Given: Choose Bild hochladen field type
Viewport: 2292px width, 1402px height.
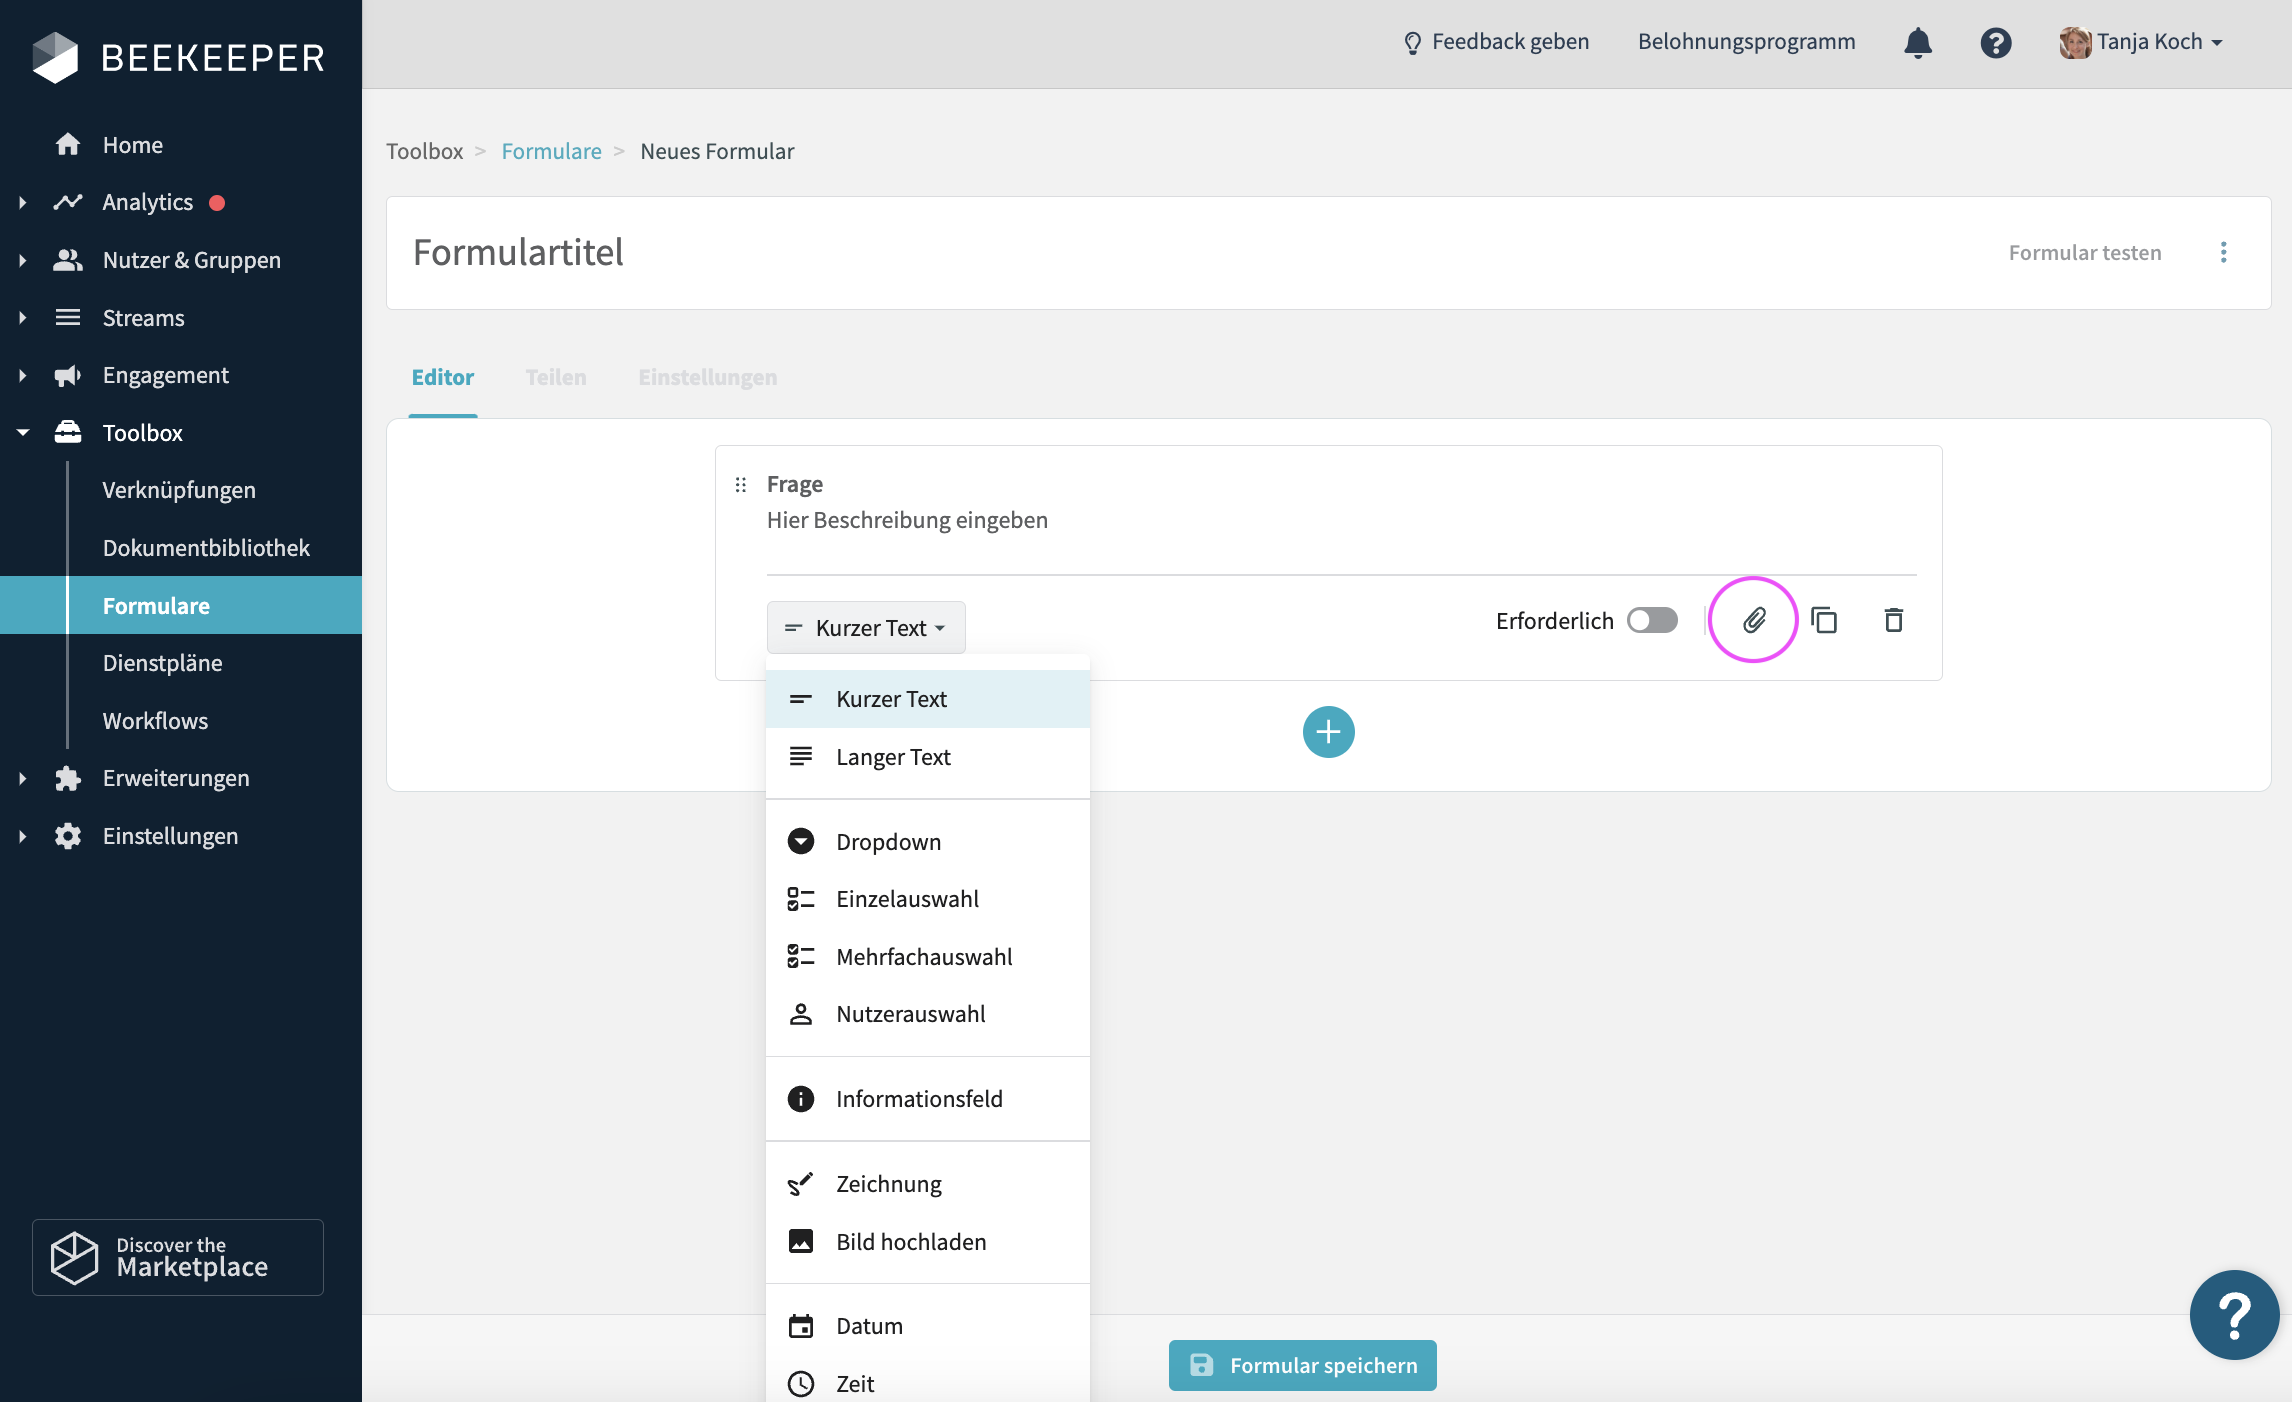Looking at the screenshot, I should pyautogui.click(x=911, y=1242).
